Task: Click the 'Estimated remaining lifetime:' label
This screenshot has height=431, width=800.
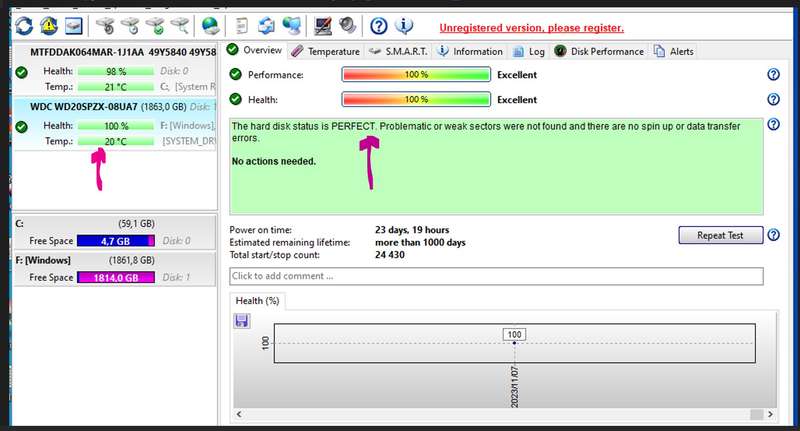Action: coord(290,242)
